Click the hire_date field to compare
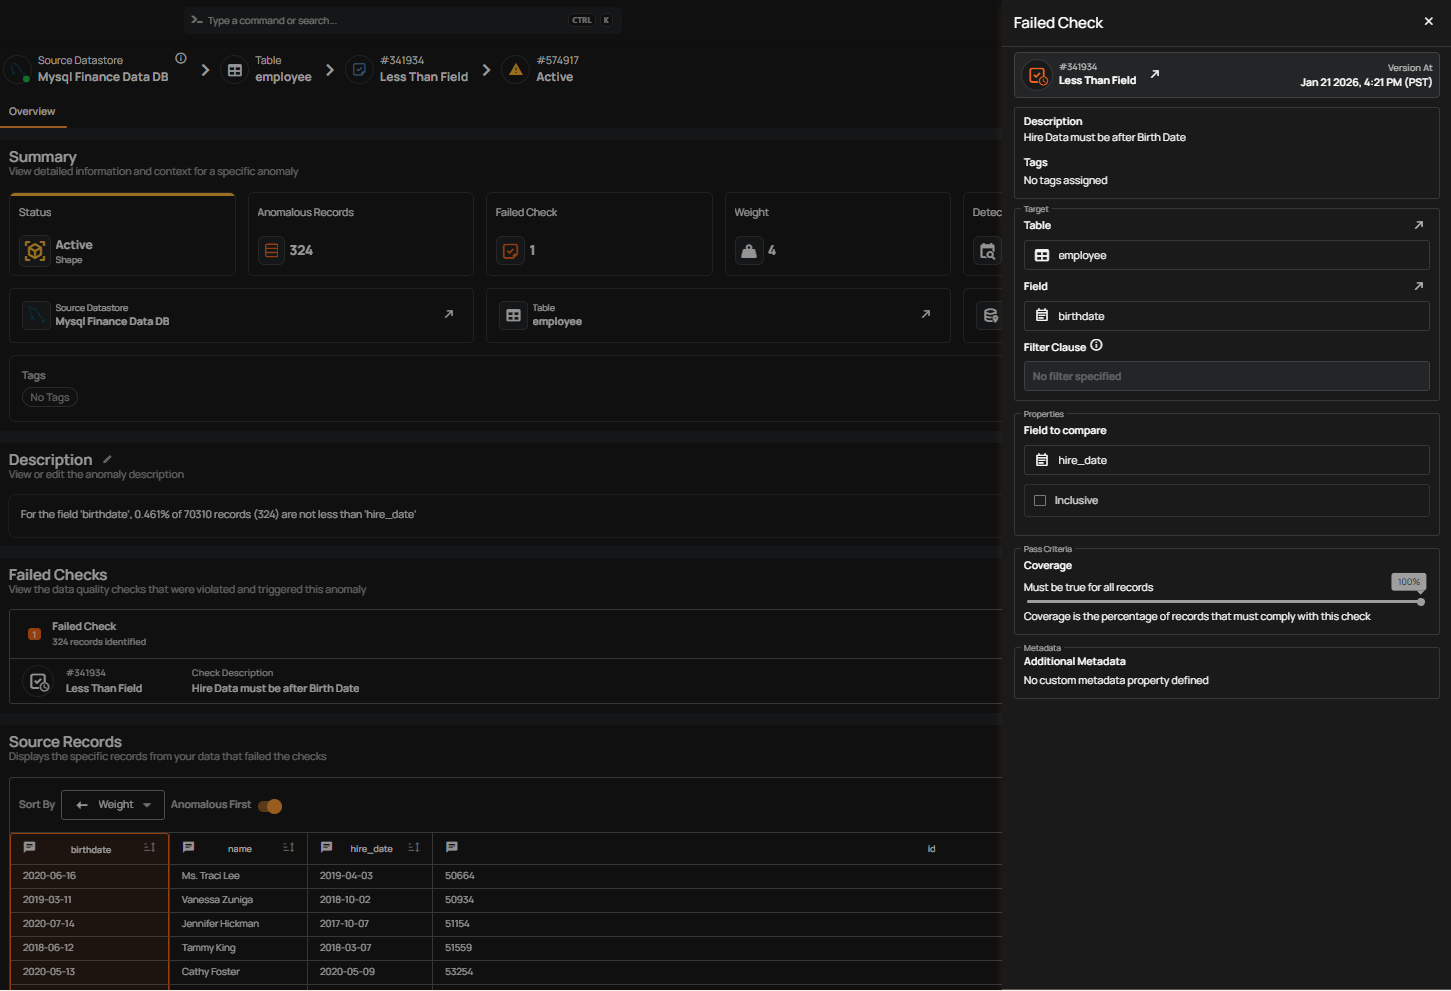 coord(1226,460)
